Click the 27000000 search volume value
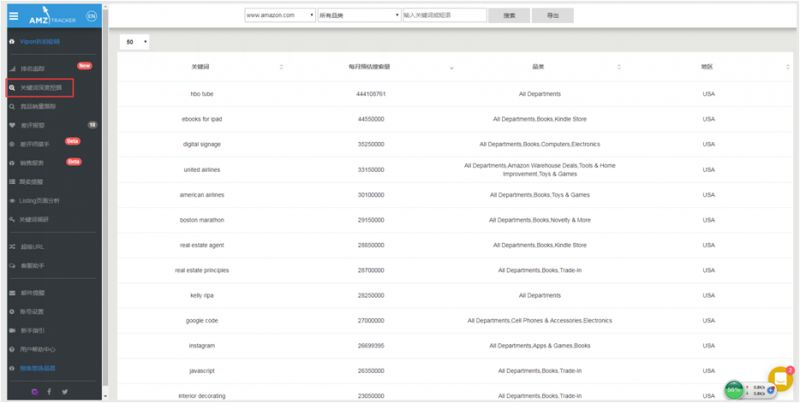 [371, 321]
